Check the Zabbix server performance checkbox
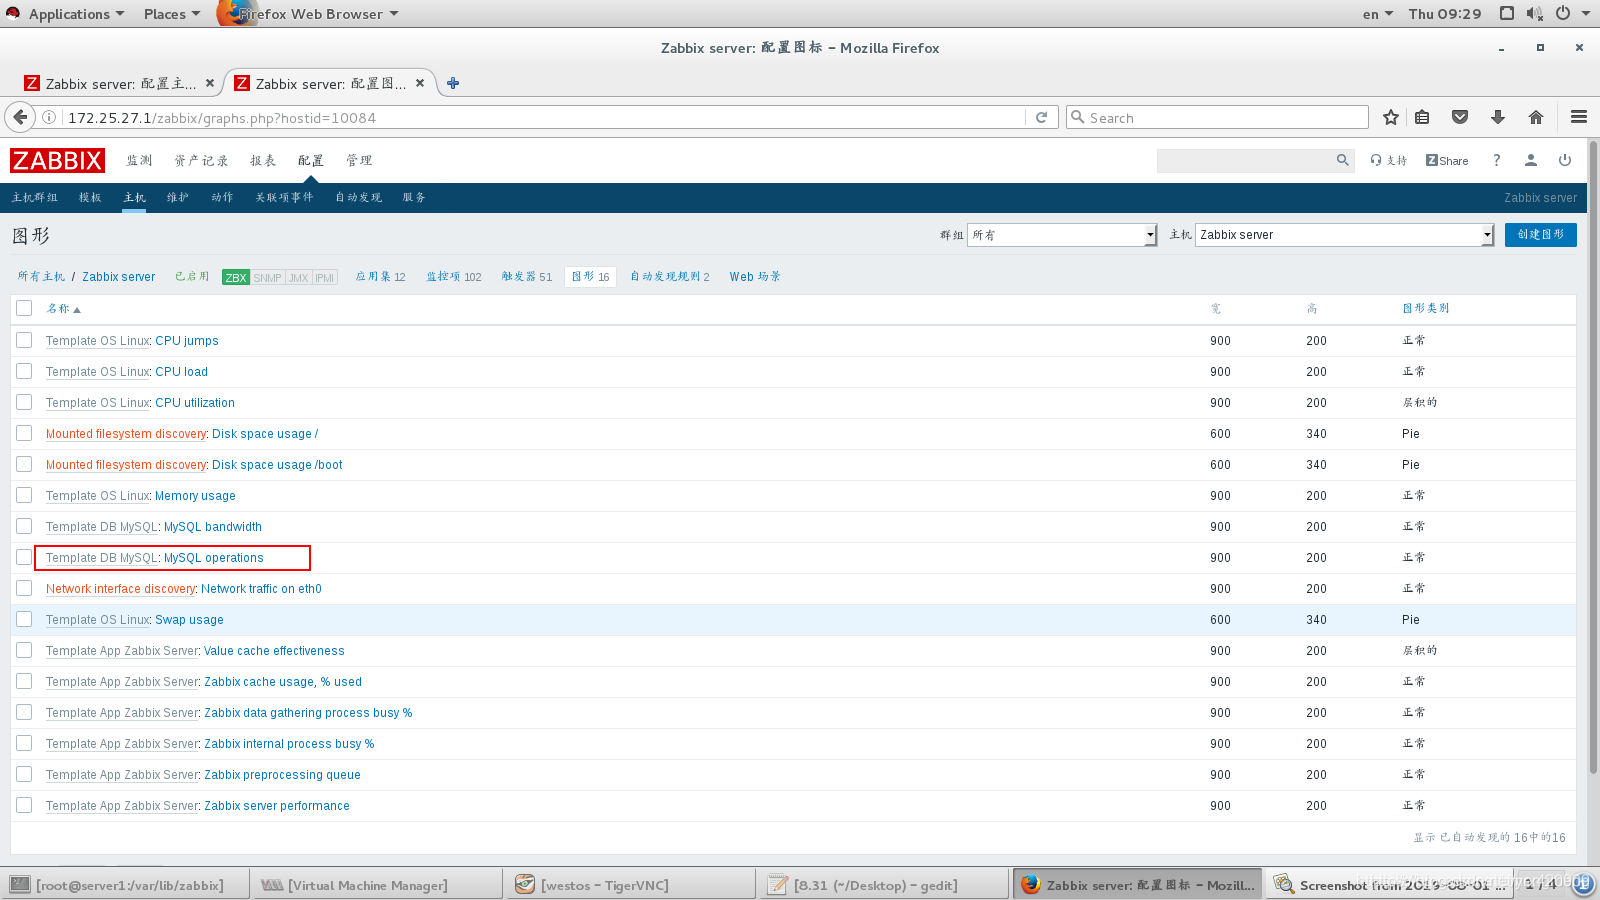The width and height of the screenshot is (1600, 900). [24, 805]
